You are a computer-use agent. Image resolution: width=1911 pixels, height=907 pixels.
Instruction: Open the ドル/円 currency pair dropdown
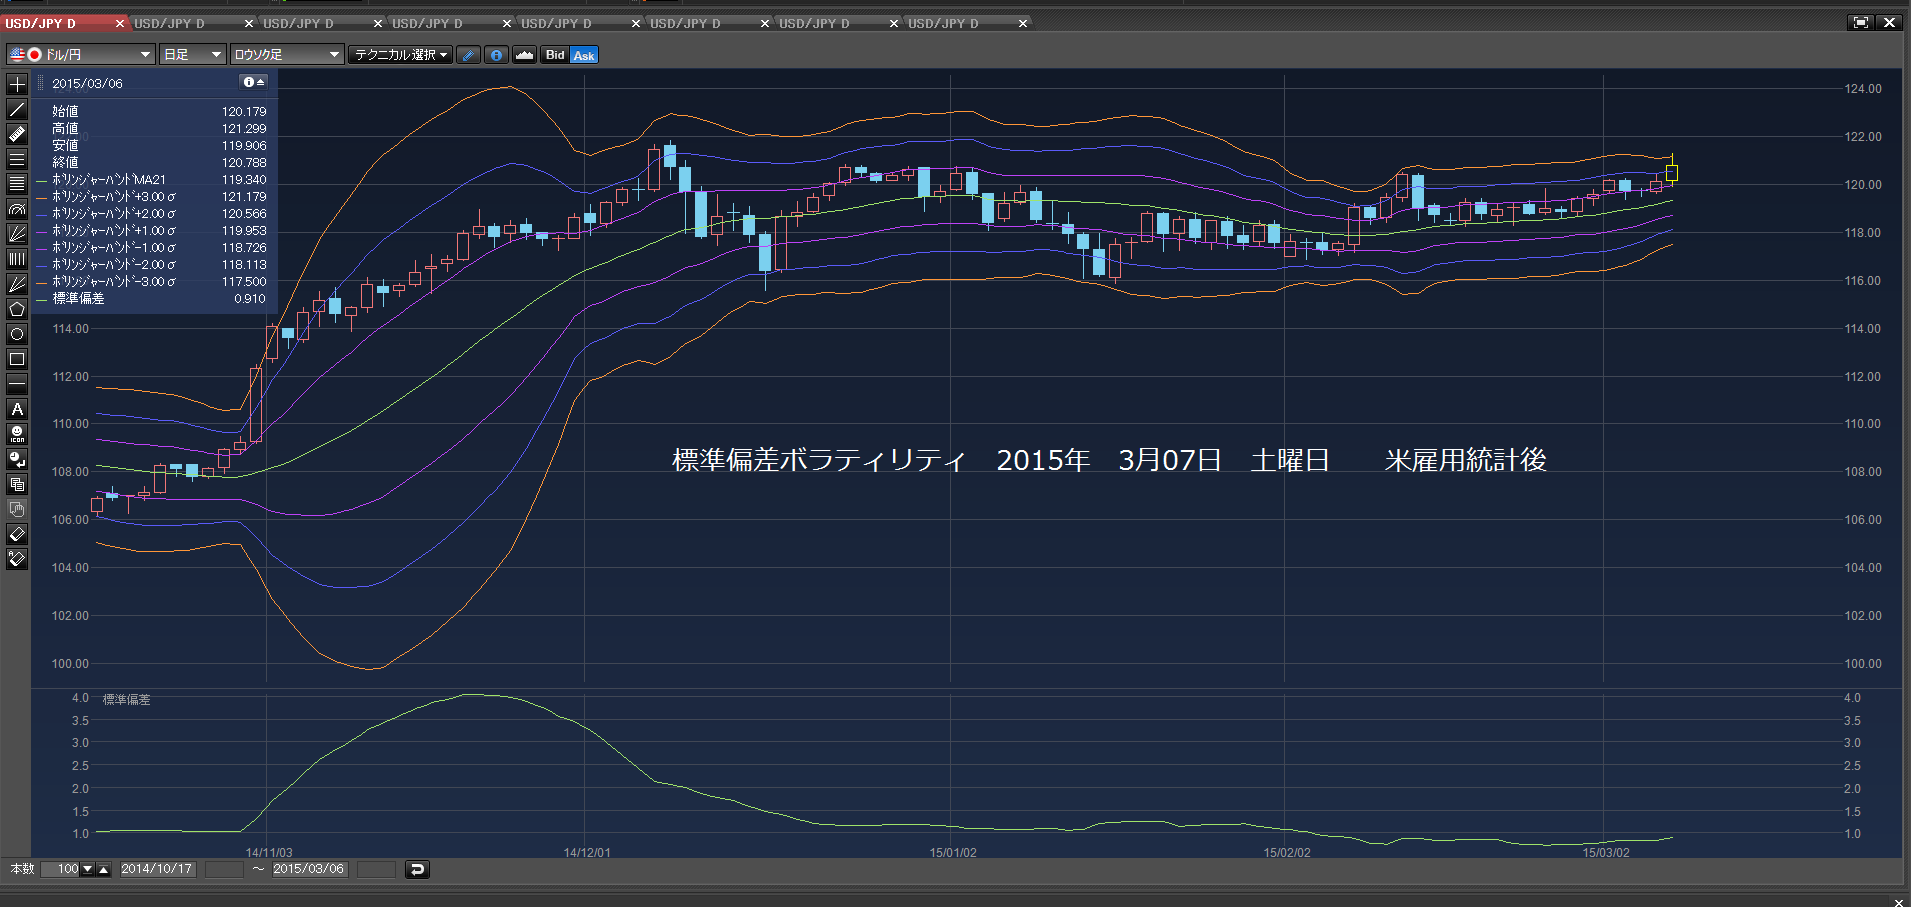[x=80, y=54]
